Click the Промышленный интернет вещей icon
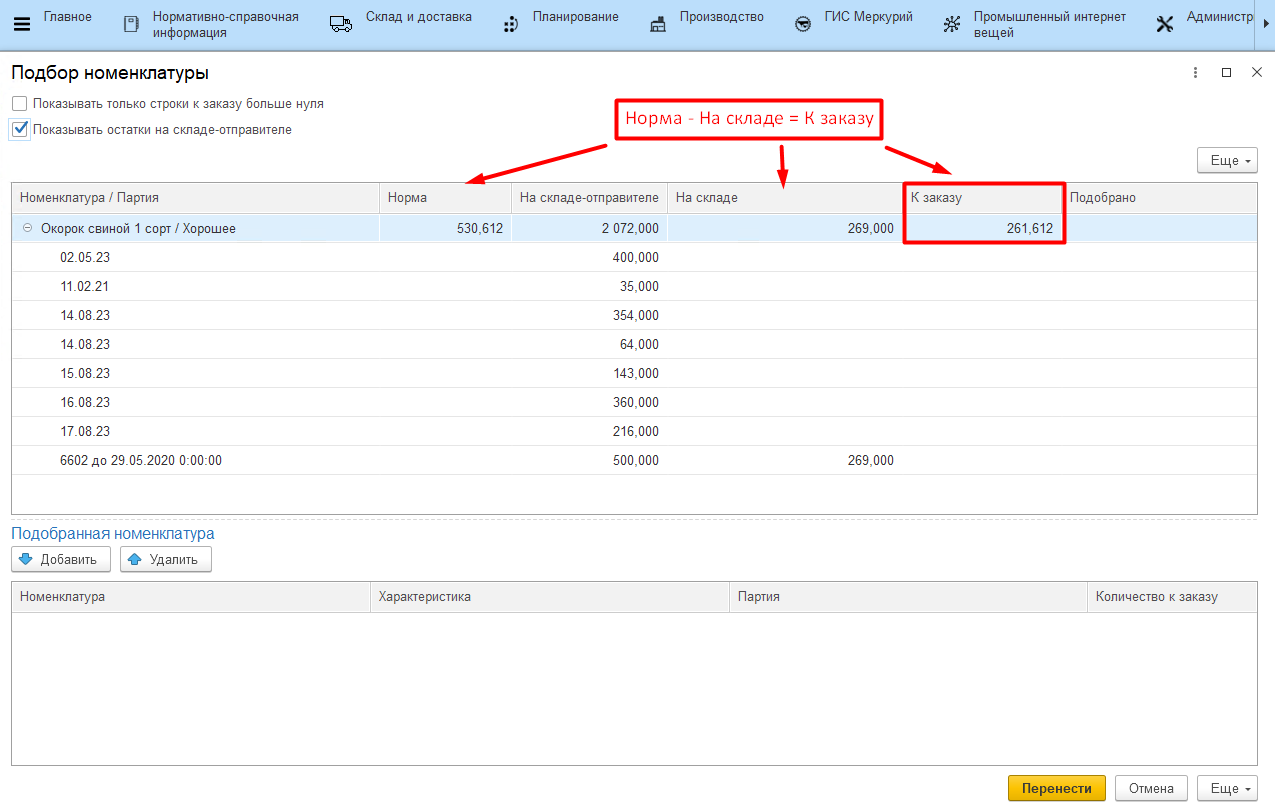Image resolution: width=1275 pixels, height=810 pixels. (x=952, y=25)
